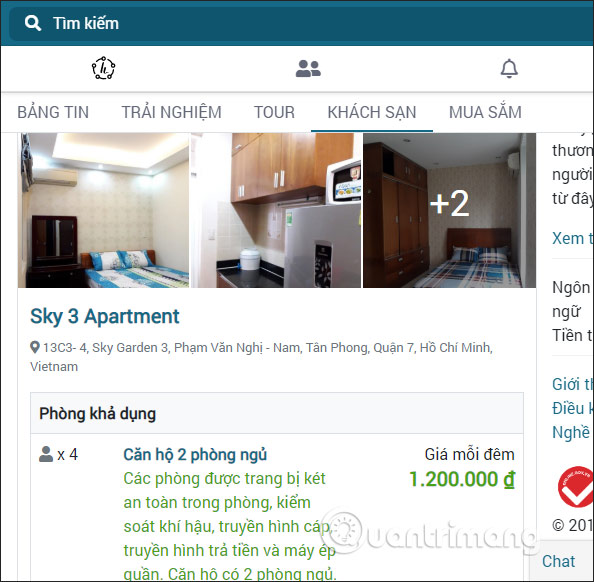594x582 pixels.
Task: Open the bedroom photo with blue bedding
Action: coord(103,210)
